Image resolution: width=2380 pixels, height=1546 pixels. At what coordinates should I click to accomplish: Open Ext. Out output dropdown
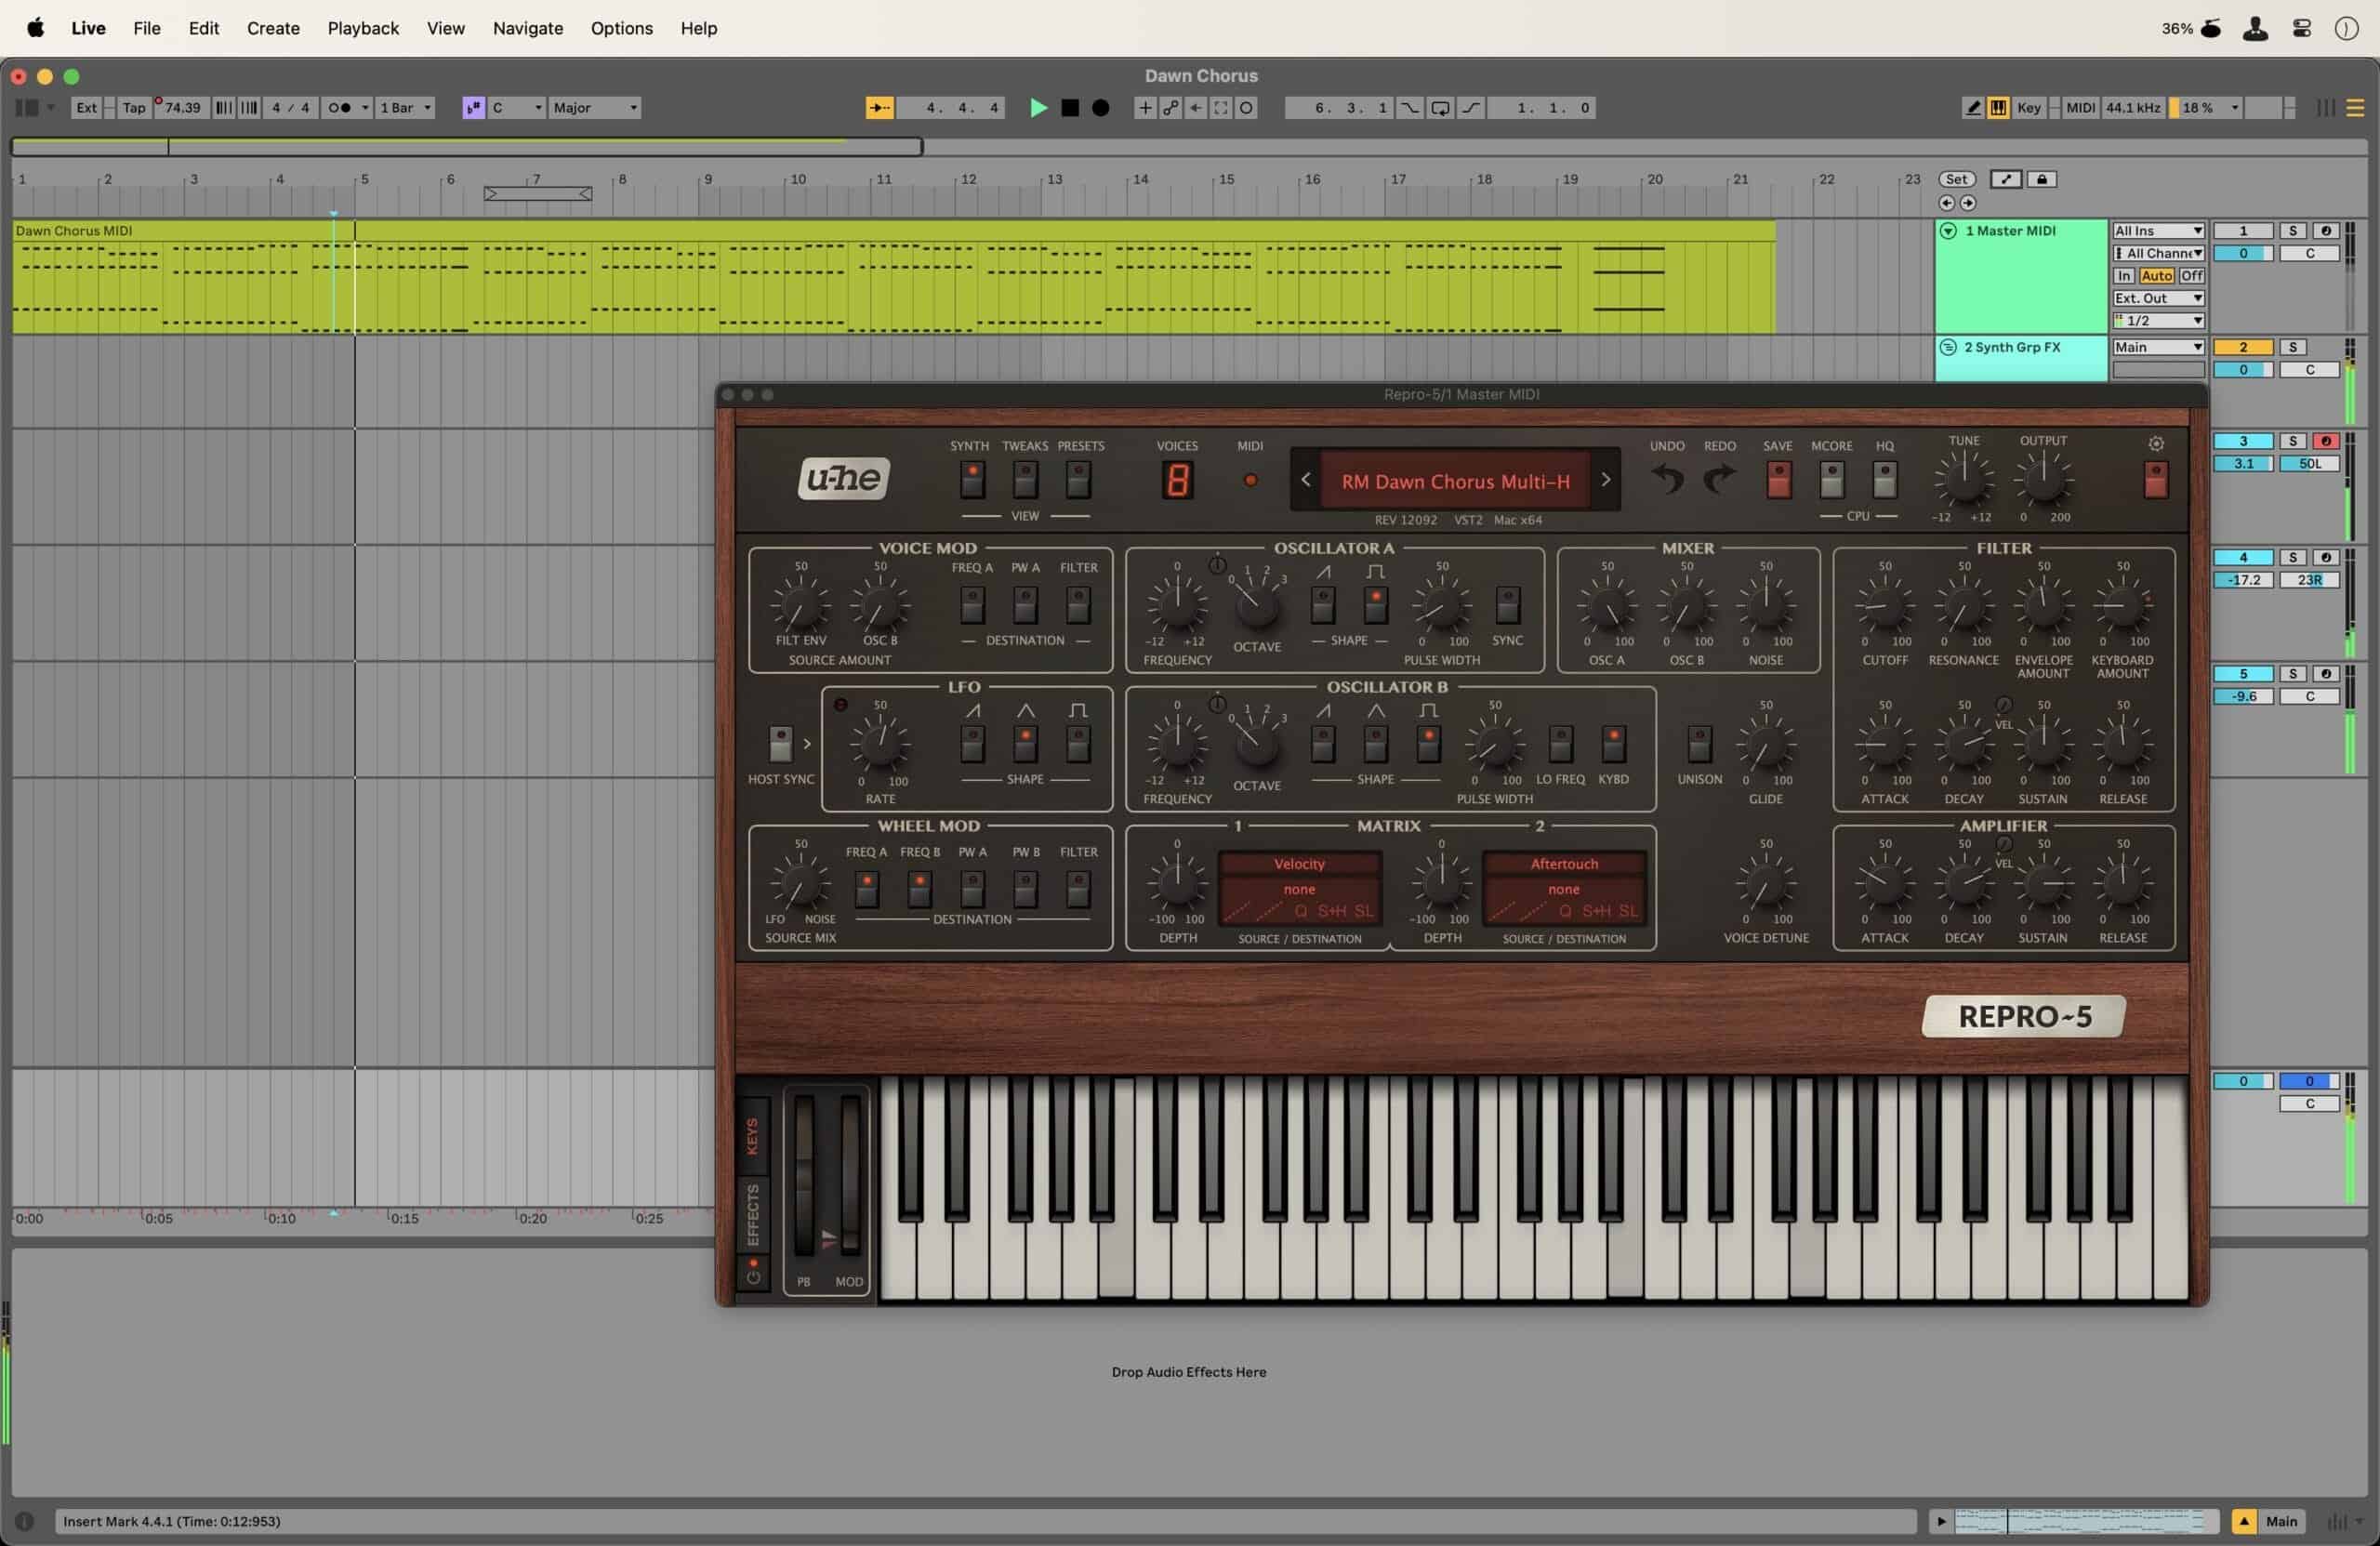point(2157,298)
